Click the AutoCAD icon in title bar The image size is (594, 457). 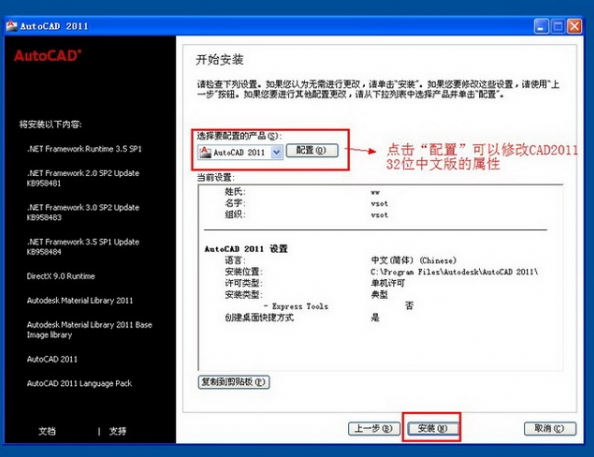click(12, 26)
